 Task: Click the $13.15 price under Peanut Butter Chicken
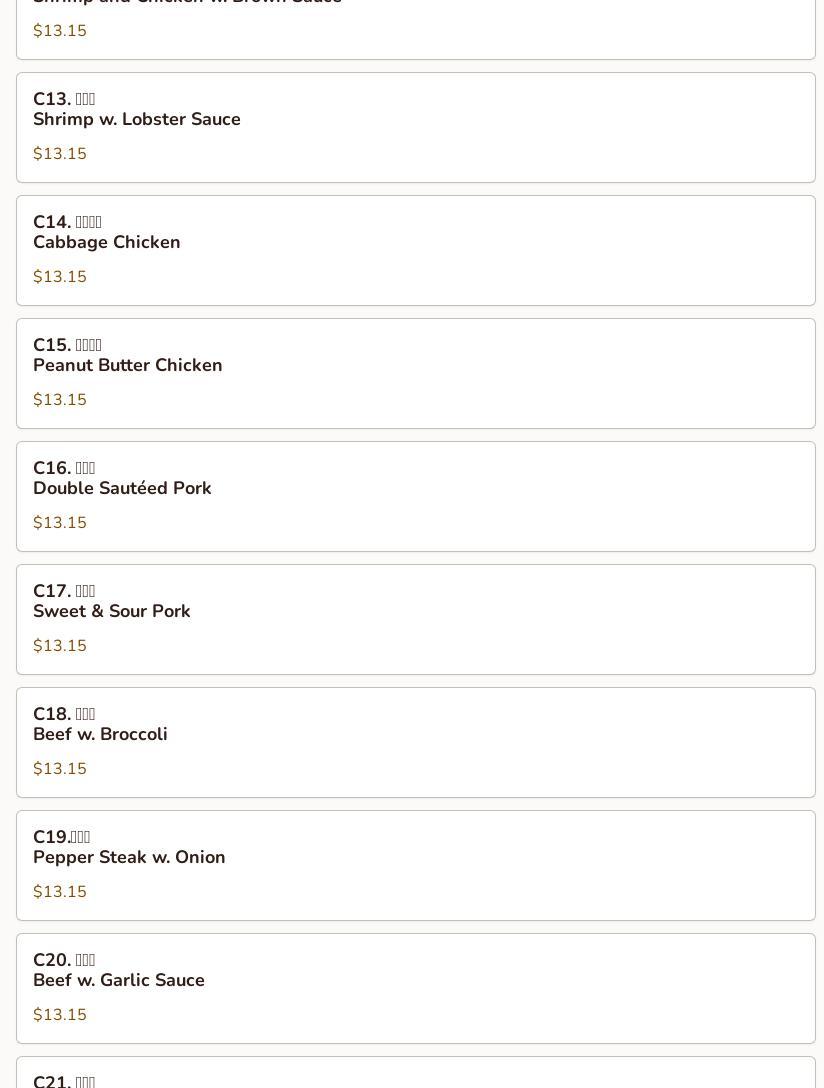point(60,400)
